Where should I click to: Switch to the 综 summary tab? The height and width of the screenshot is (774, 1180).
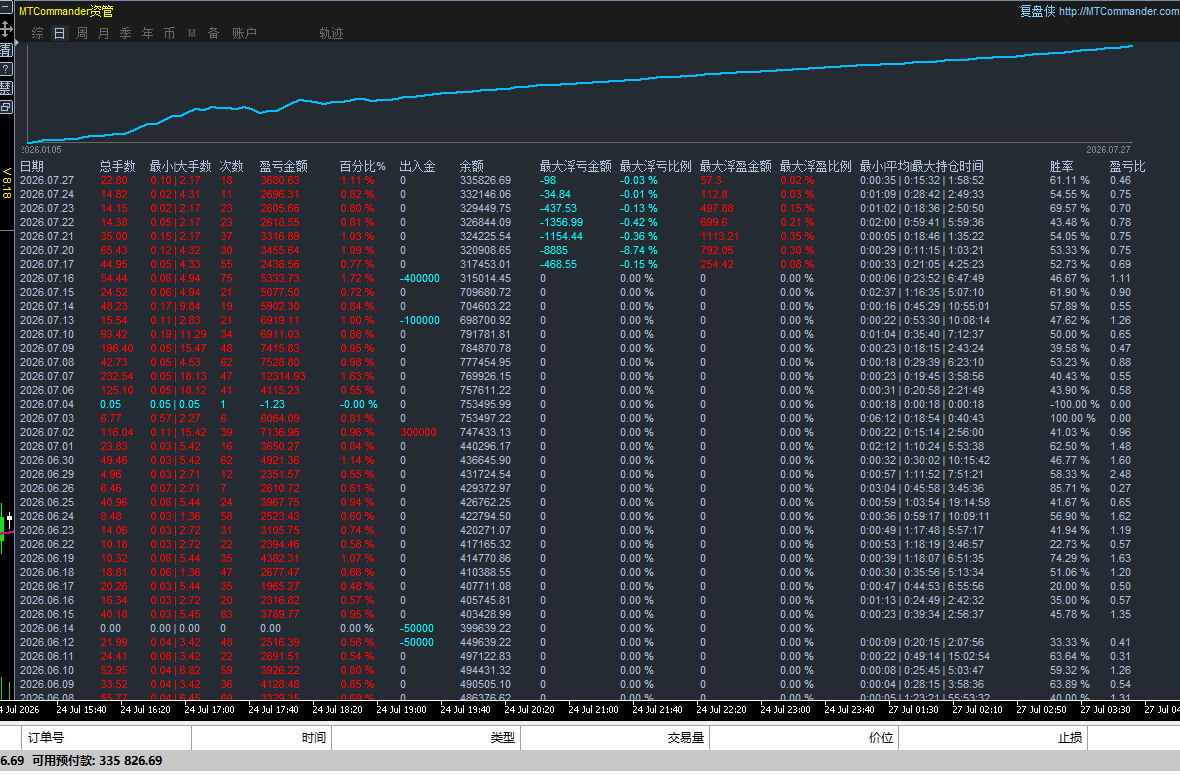pos(38,33)
